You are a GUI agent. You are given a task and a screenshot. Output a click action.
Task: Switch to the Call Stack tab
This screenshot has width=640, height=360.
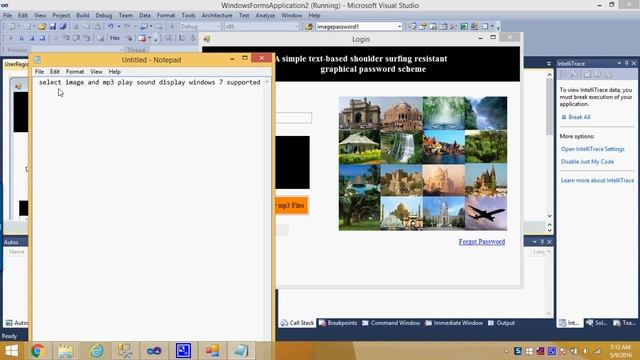pos(298,323)
